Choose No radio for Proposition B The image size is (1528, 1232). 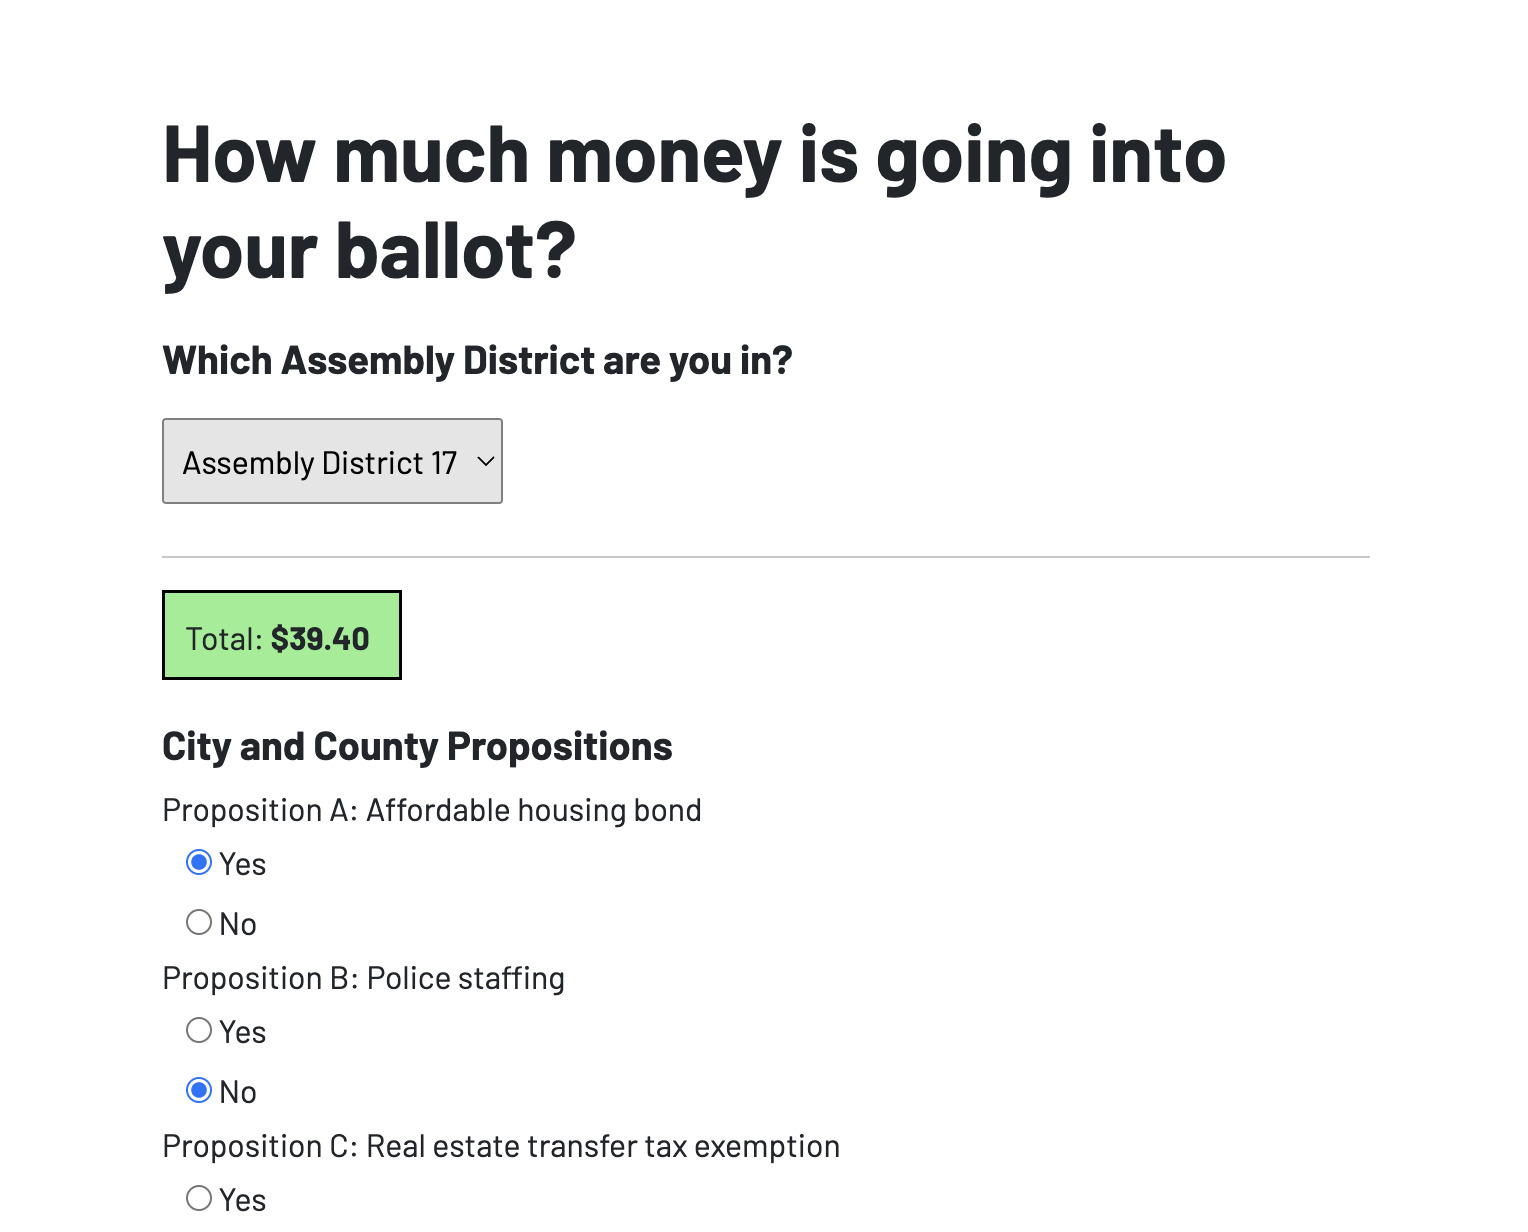tap(199, 1090)
